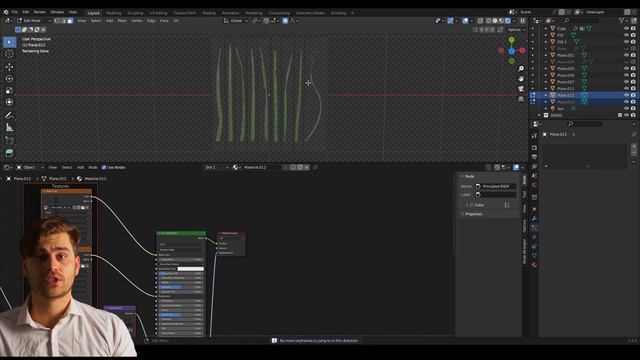Toggle snapping magnet in viewport header
This screenshot has height=360, width=640.
pyautogui.click(x=266, y=21)
